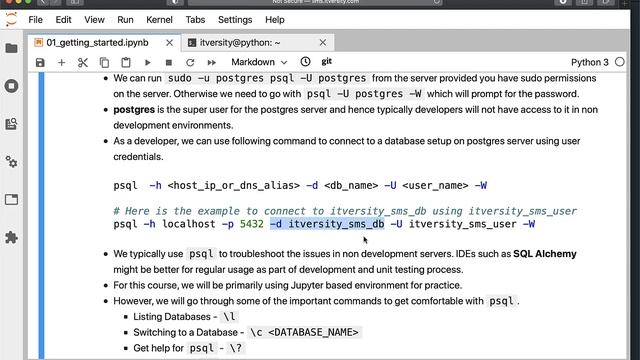Click 'itversity_sms_user' in the psql command
The height and width of the screenshot is (360, 640).
point(463,224)
